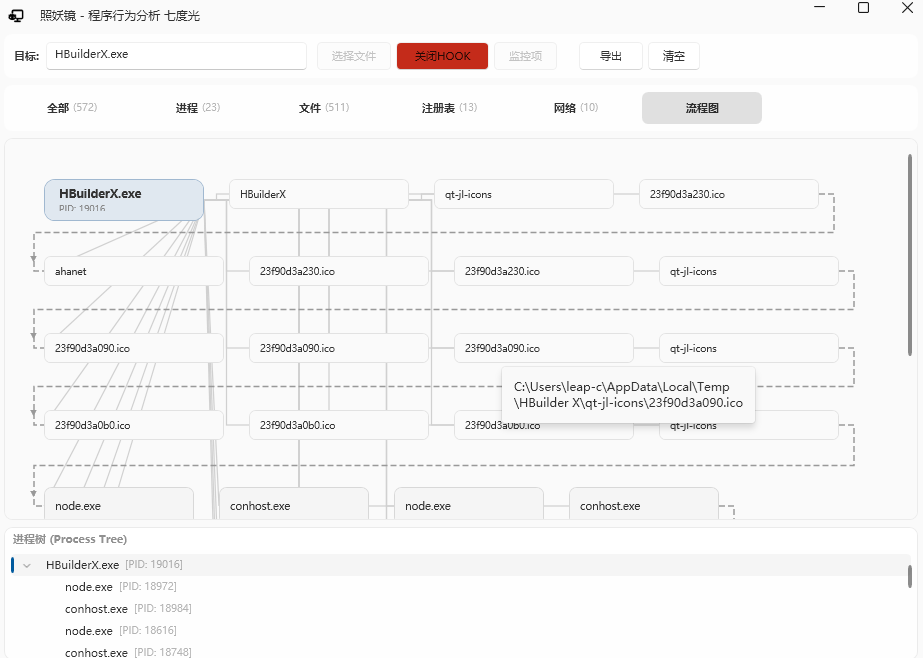Click the conhost.exe node next to first node.exe
This screenshot has height=658, width=923.
point(294,504)
